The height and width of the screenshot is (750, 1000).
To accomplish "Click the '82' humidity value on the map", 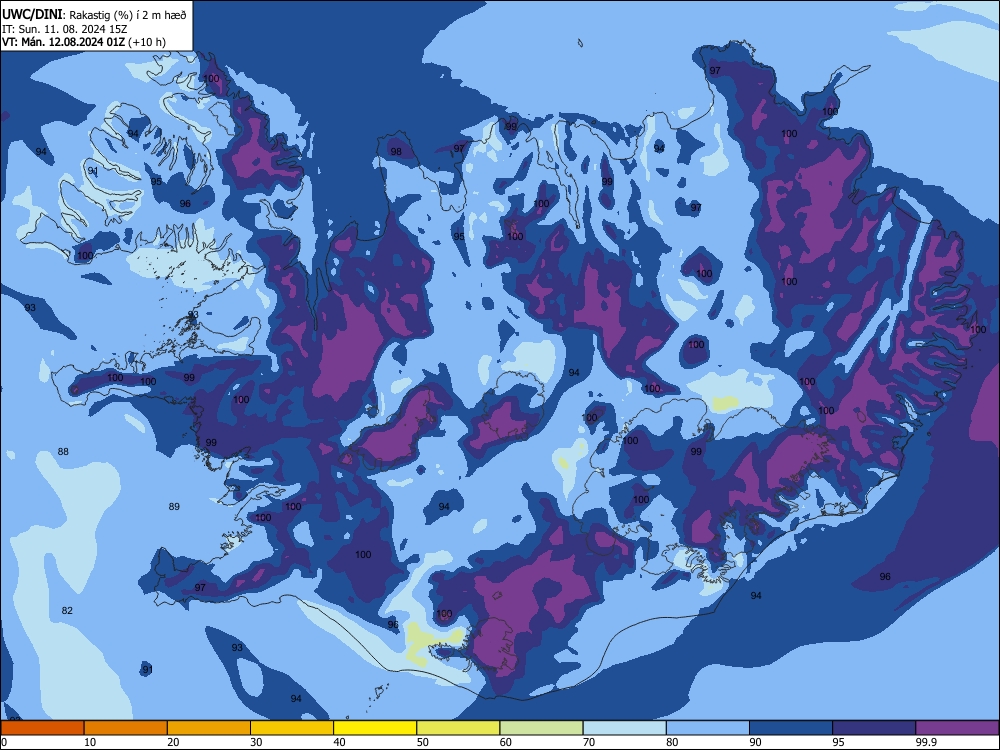I will coord(67,610).
